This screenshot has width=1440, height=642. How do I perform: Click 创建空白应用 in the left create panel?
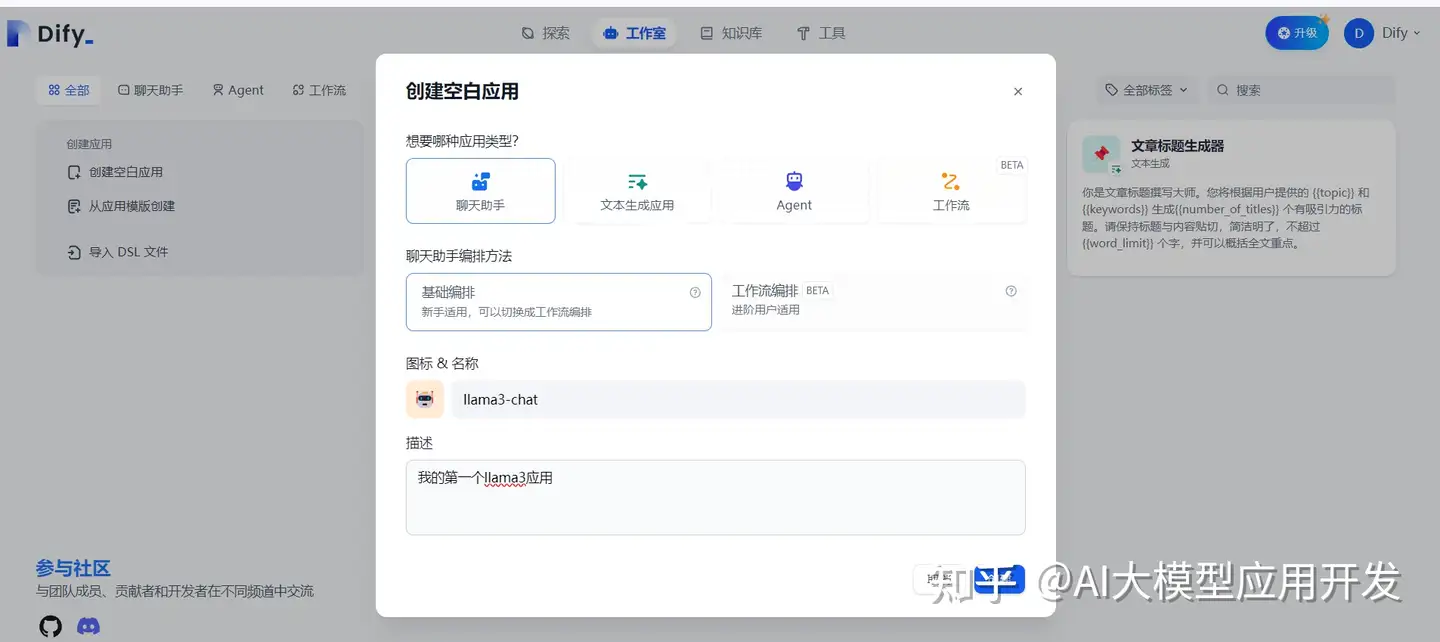coord(115,172)
